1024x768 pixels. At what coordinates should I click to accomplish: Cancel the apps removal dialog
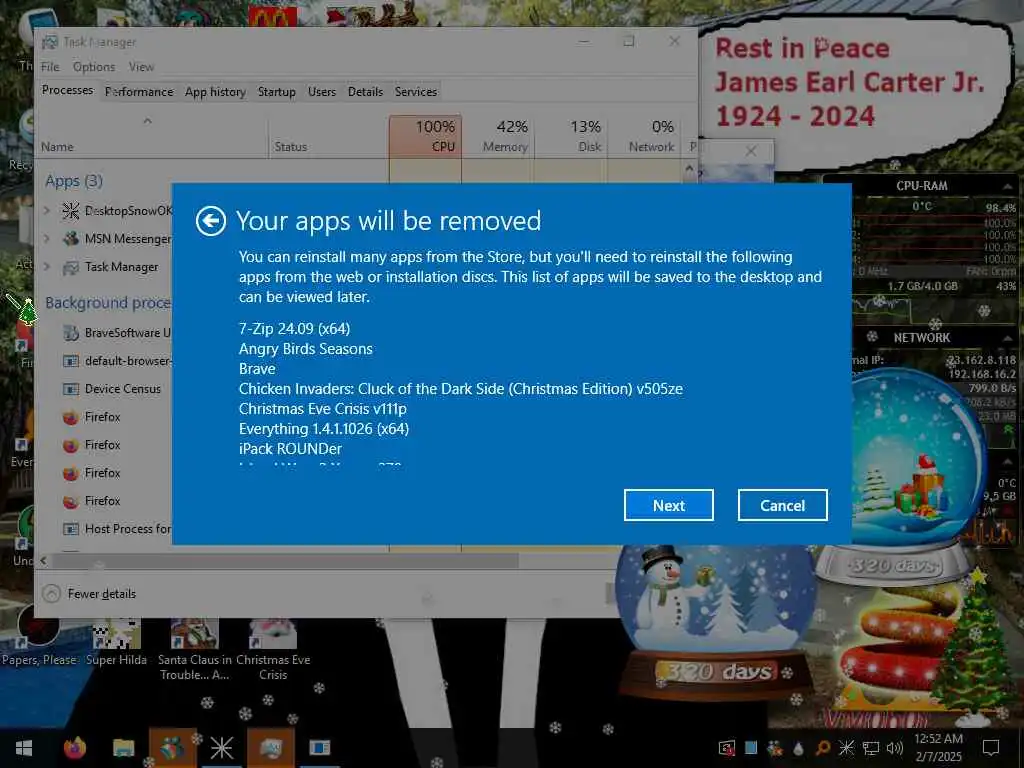click(x=782, y=505)
